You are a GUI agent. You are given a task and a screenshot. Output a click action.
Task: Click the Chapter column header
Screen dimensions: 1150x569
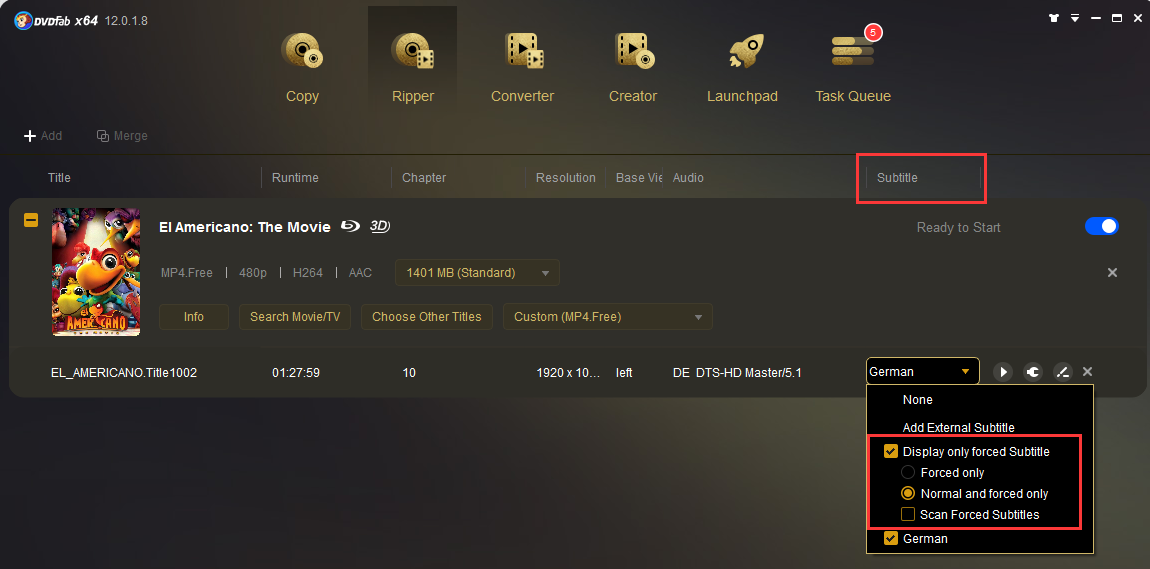[424, 177]
